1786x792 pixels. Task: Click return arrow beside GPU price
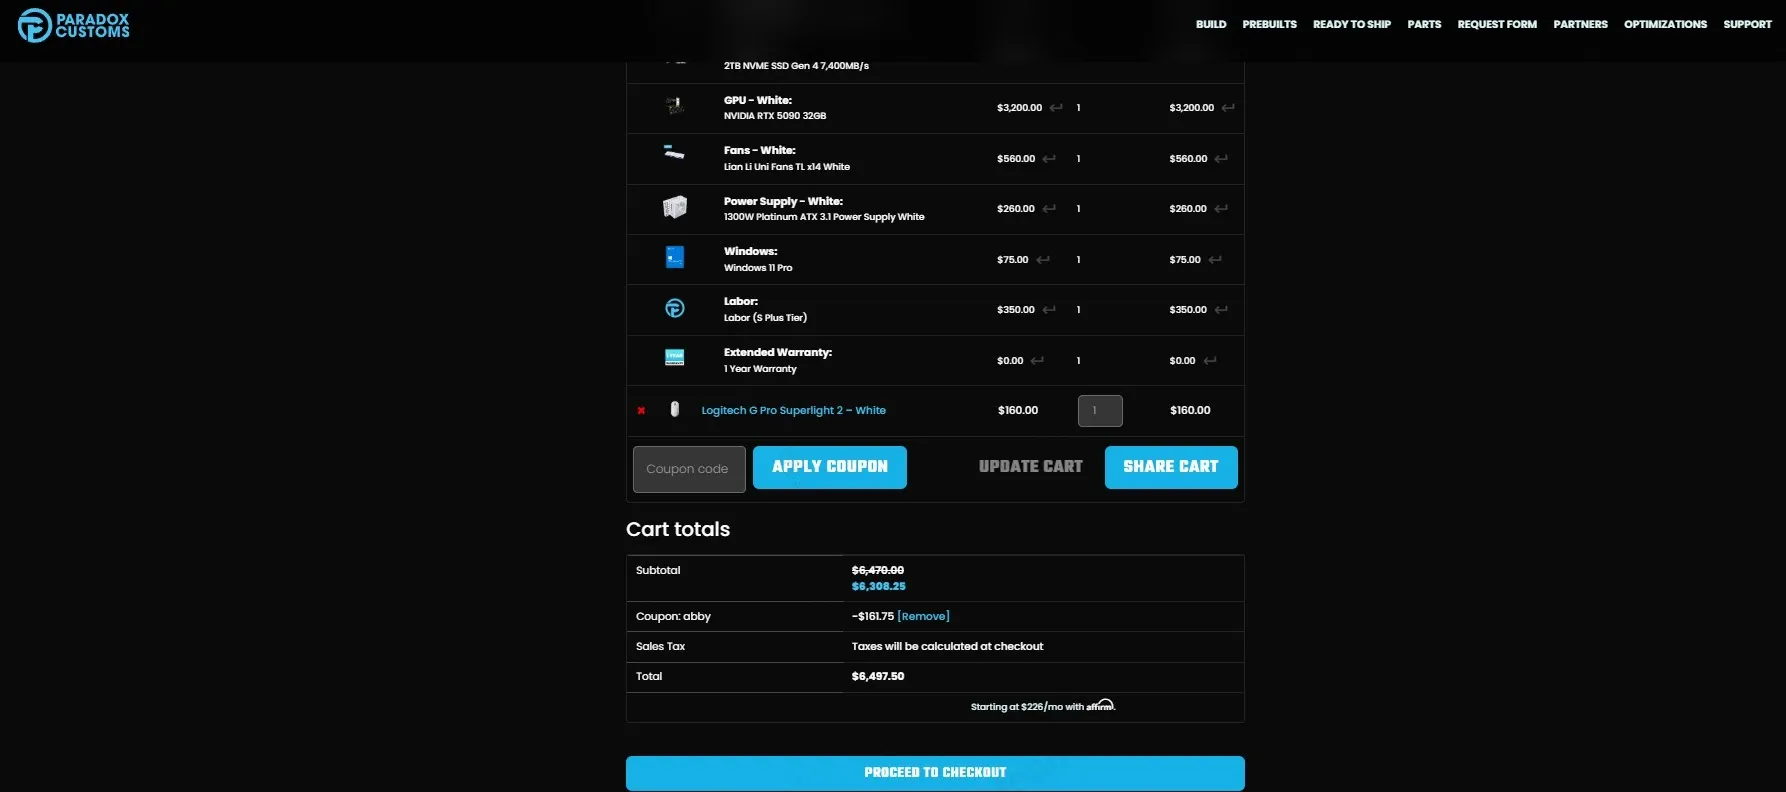(x=1056, y=108)
